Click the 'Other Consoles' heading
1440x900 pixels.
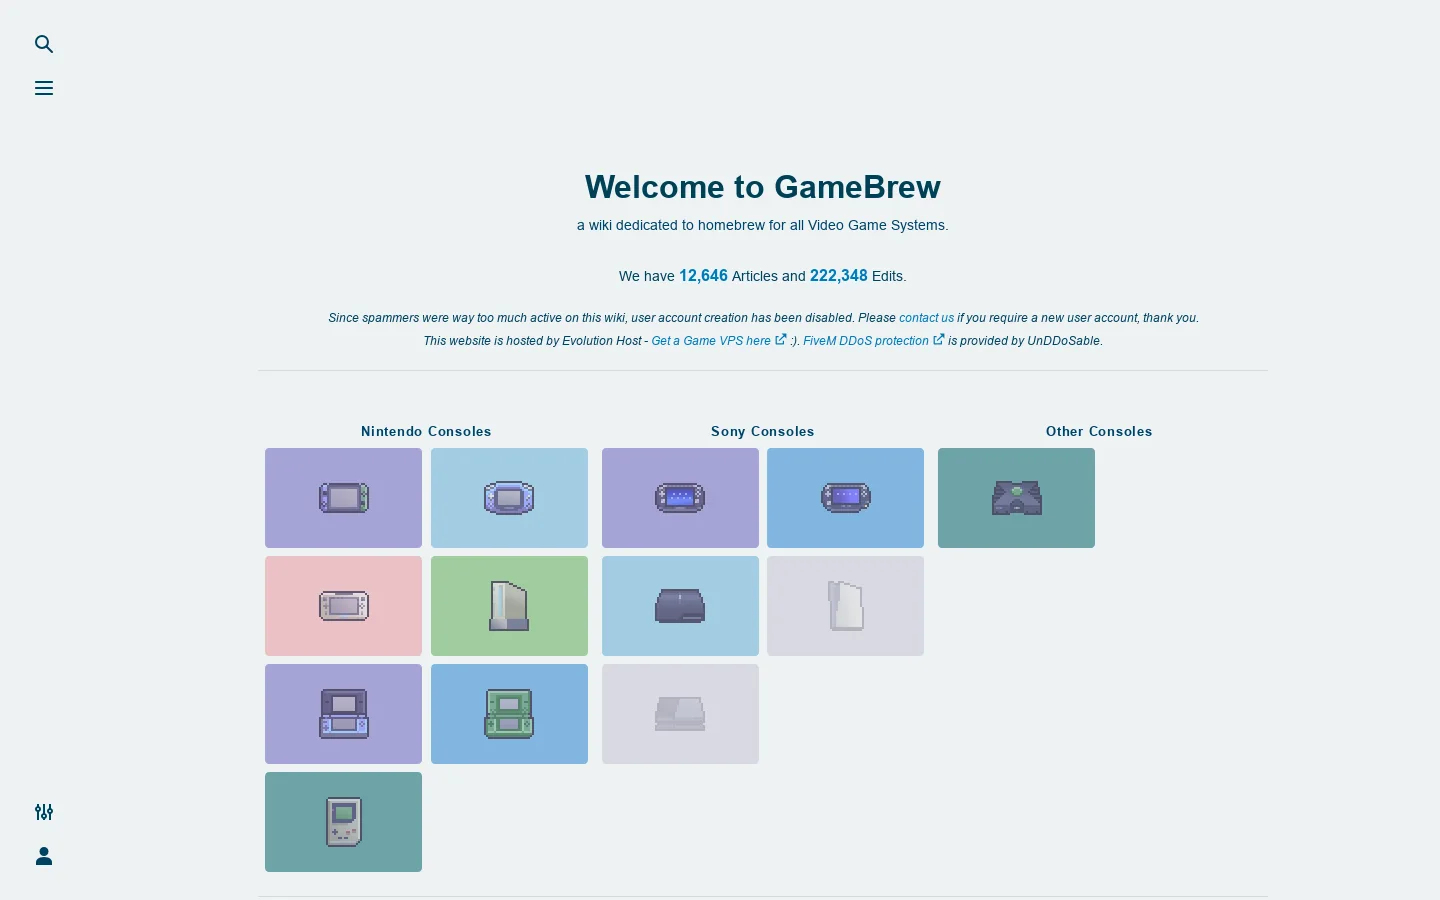pyautogui.click(x=1099, y=432)
